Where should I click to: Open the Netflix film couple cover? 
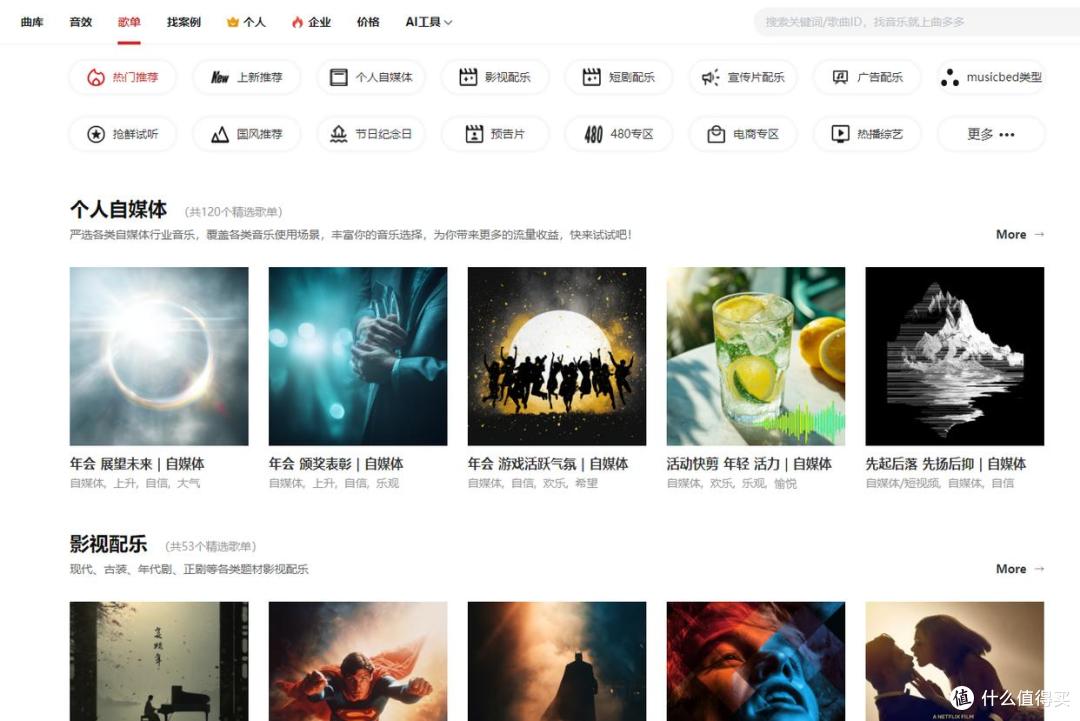point(955,661)
